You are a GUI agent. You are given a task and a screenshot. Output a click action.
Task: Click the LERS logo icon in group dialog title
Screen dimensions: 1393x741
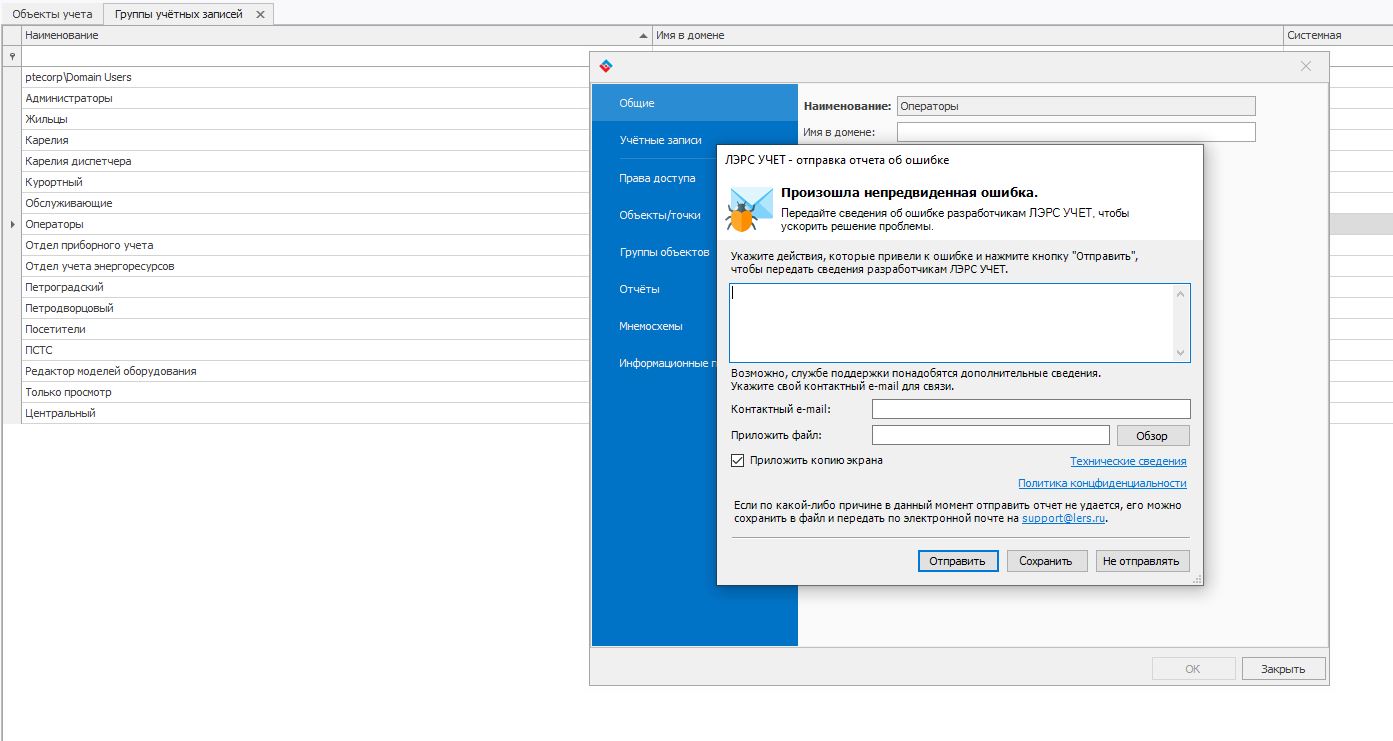click(605, 67)
